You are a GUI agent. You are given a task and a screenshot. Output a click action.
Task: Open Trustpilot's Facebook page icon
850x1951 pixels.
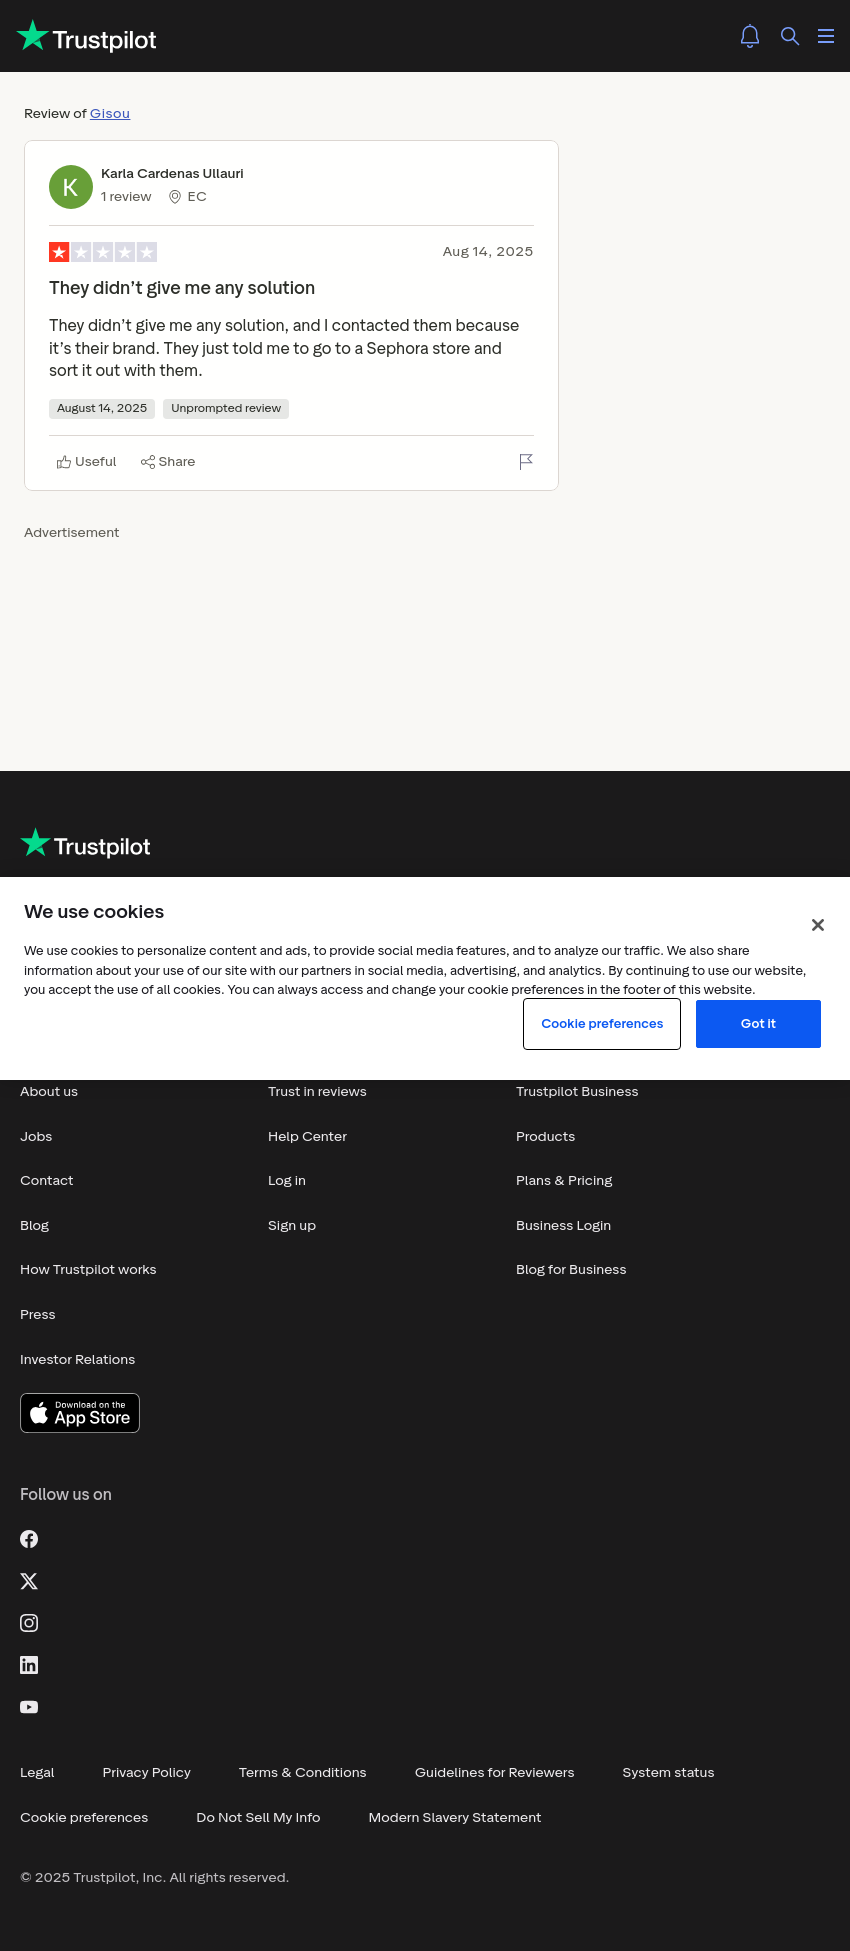pyautogui.click(x=29, y=1539)
